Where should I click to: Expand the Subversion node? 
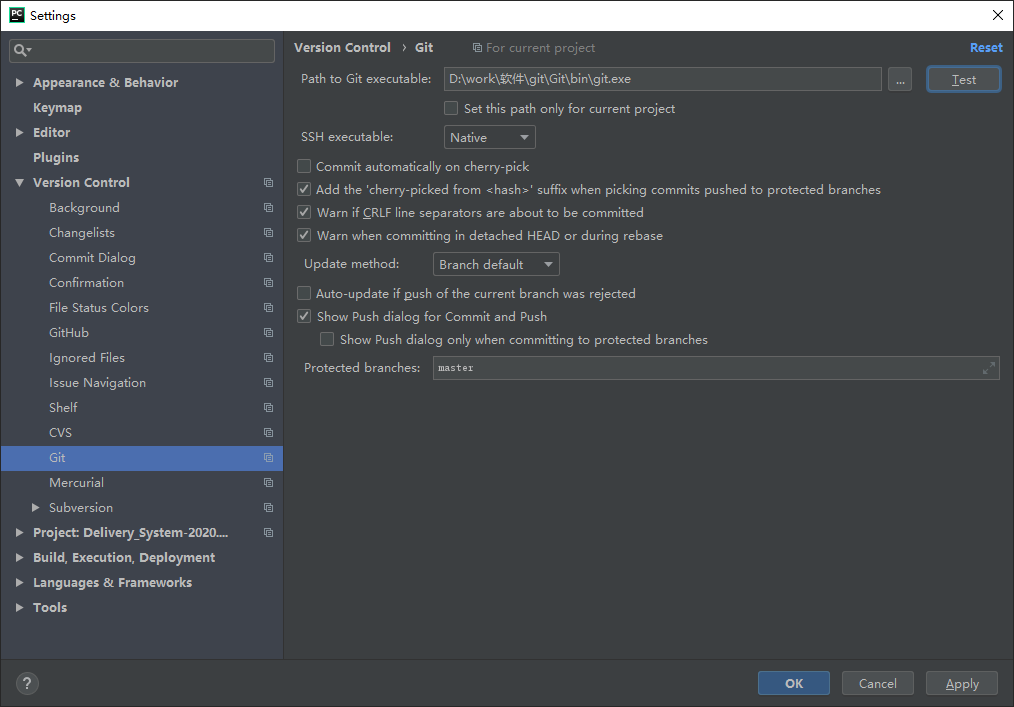(x=36, y=508)
